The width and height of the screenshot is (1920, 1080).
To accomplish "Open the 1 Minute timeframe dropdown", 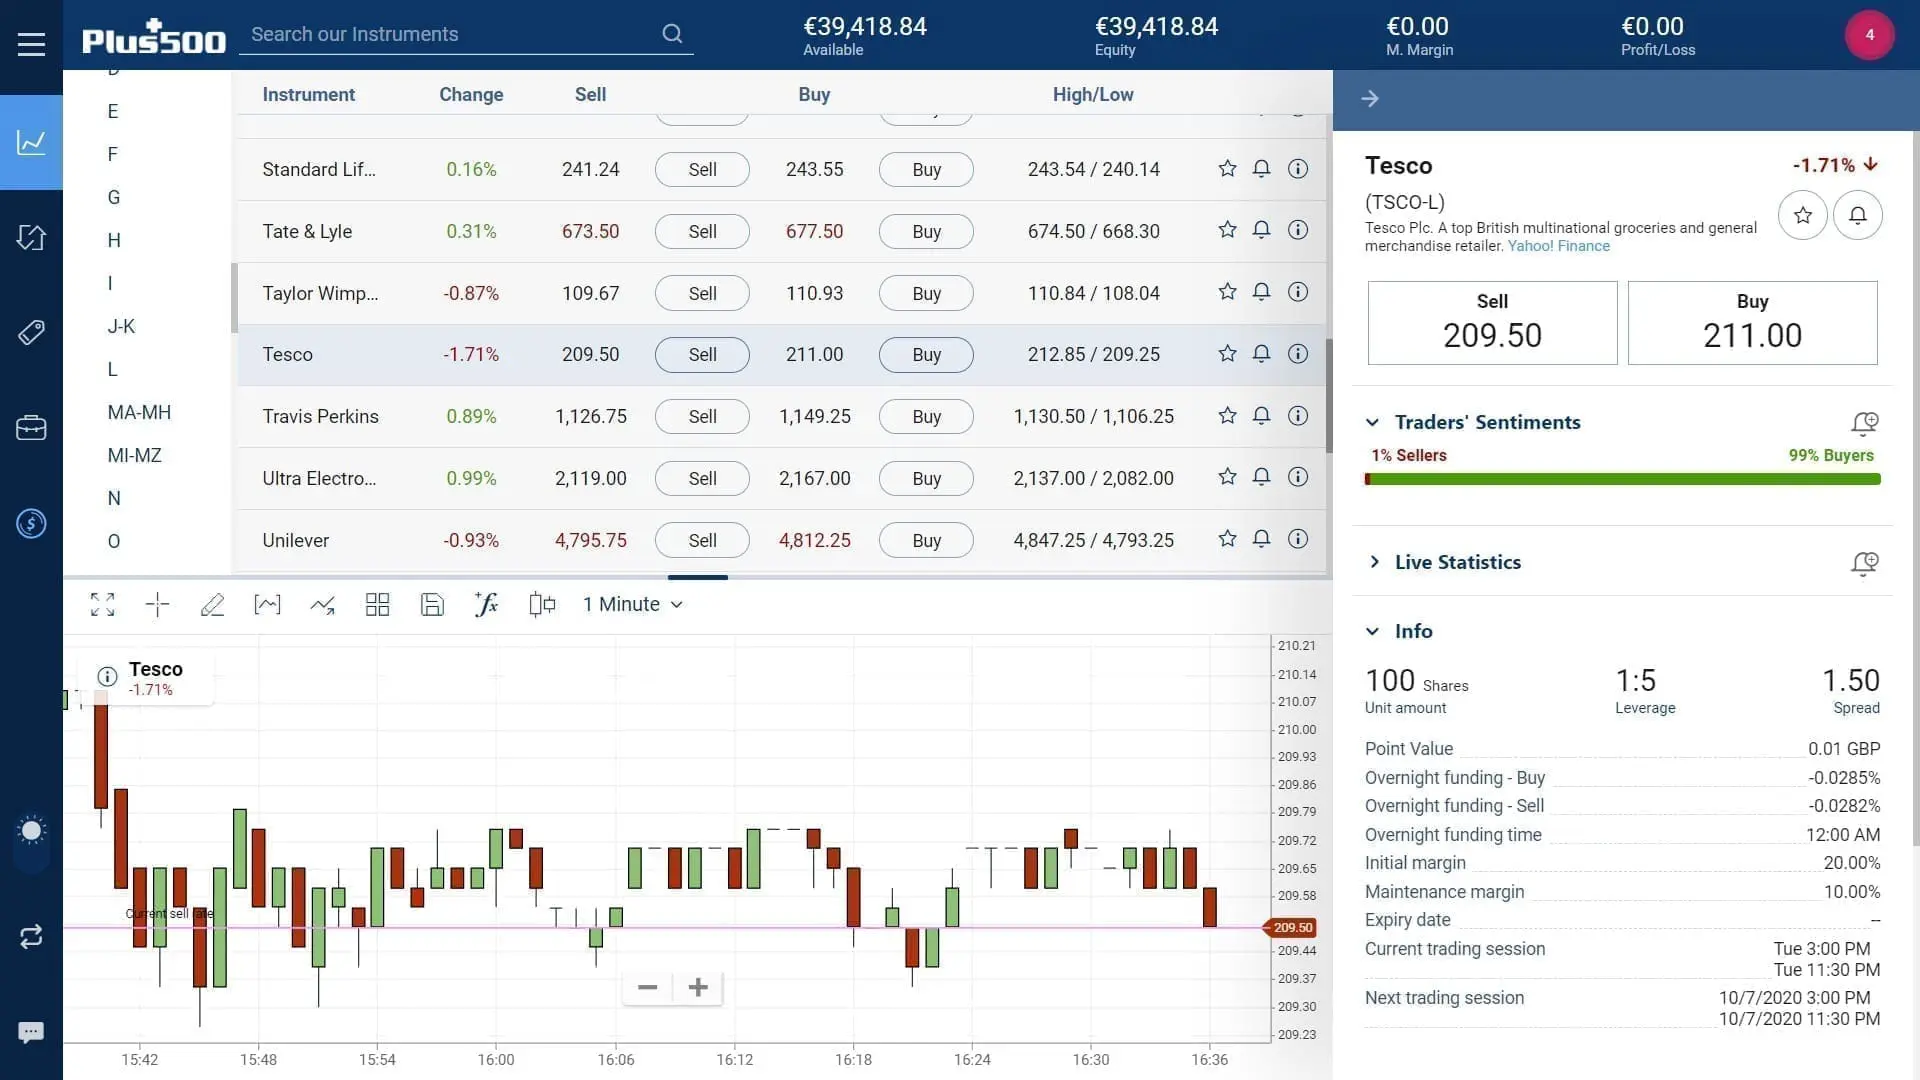I will point(632,604).
